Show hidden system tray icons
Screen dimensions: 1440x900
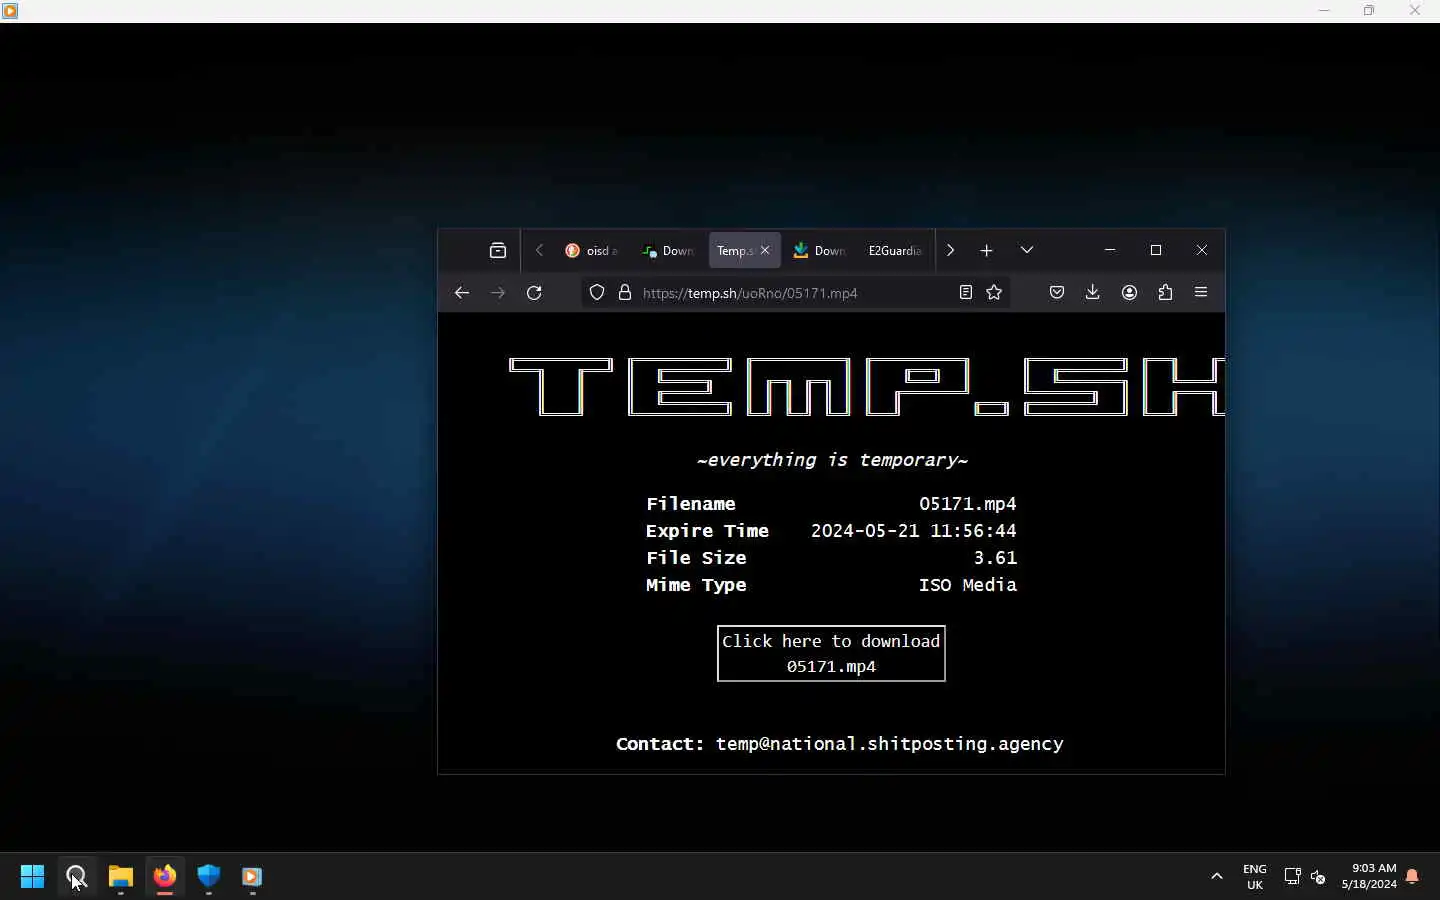1217,876
